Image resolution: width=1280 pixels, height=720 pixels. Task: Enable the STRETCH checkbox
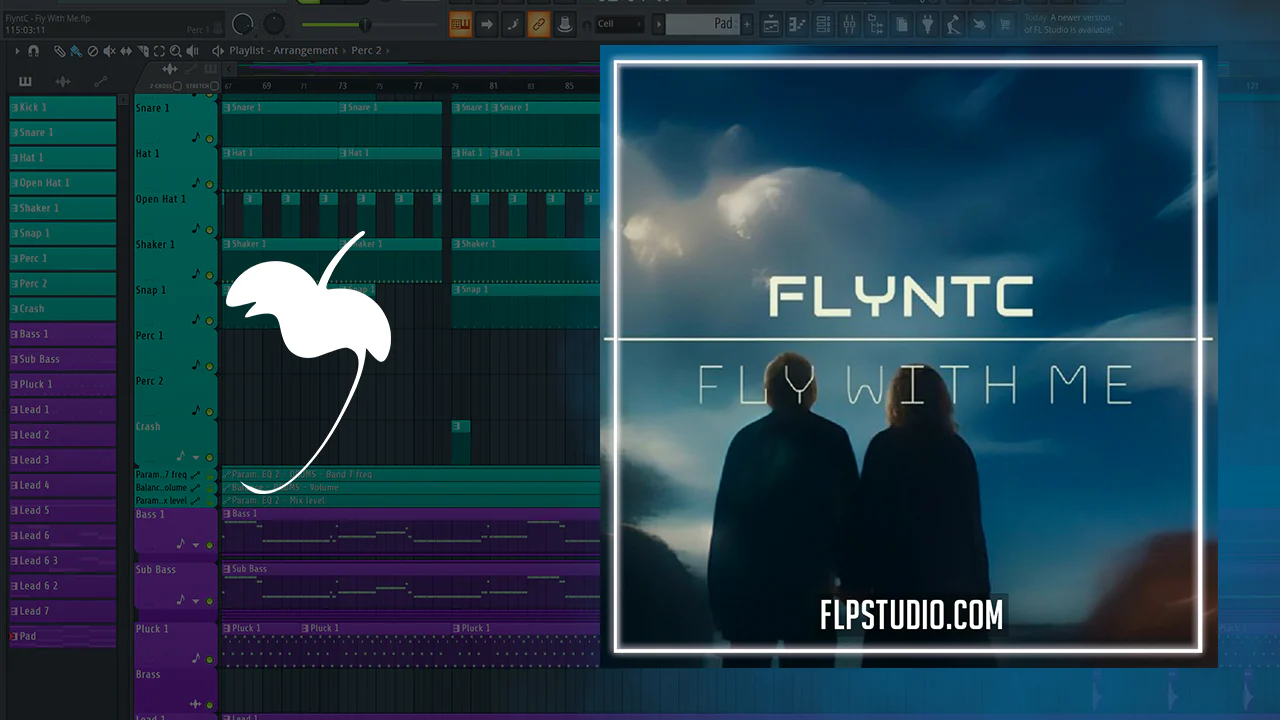[x=215, y=86]
